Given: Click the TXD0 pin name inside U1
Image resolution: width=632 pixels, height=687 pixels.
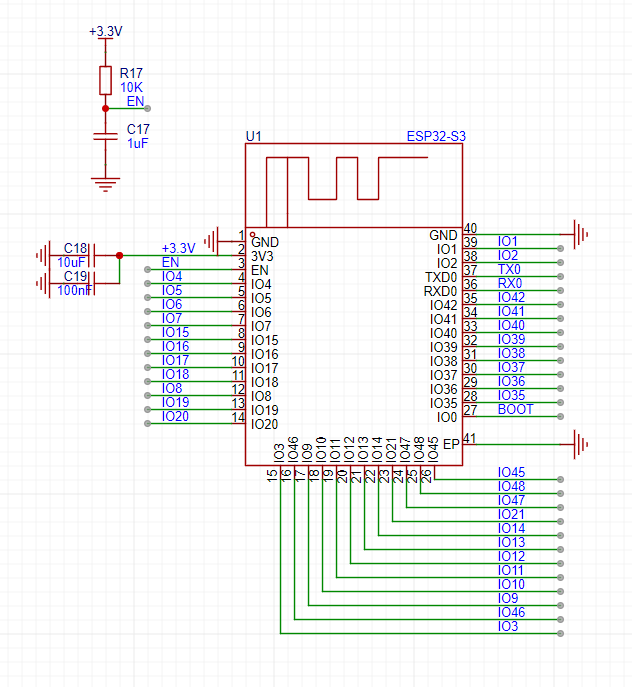Looking at the screenshot, I should (441, 277).
